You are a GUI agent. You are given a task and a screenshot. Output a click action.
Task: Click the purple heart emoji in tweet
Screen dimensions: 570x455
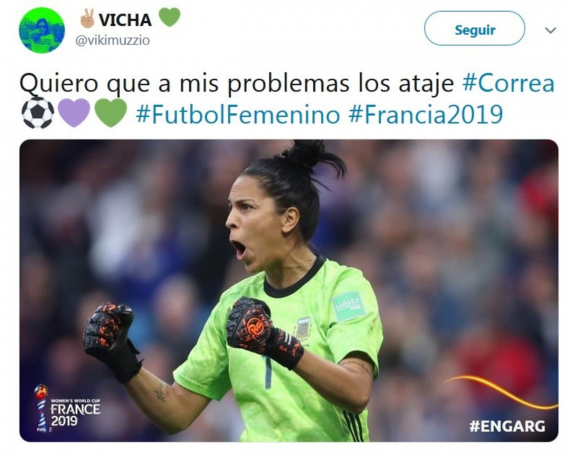tap(74, 113)
